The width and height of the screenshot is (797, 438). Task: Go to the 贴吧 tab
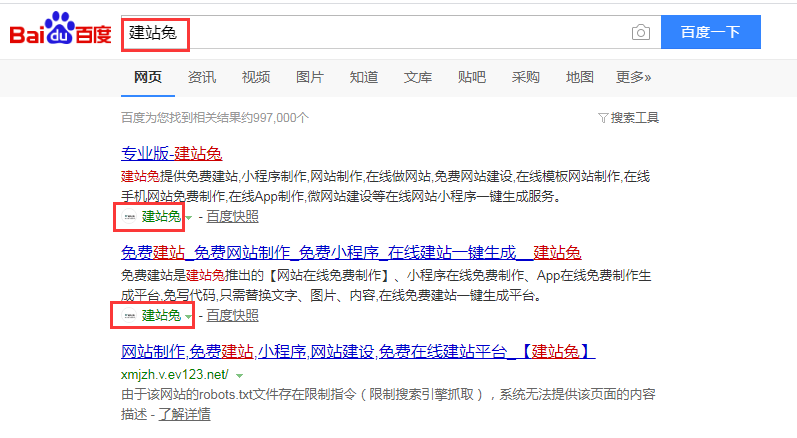click(x=472, y=77)
